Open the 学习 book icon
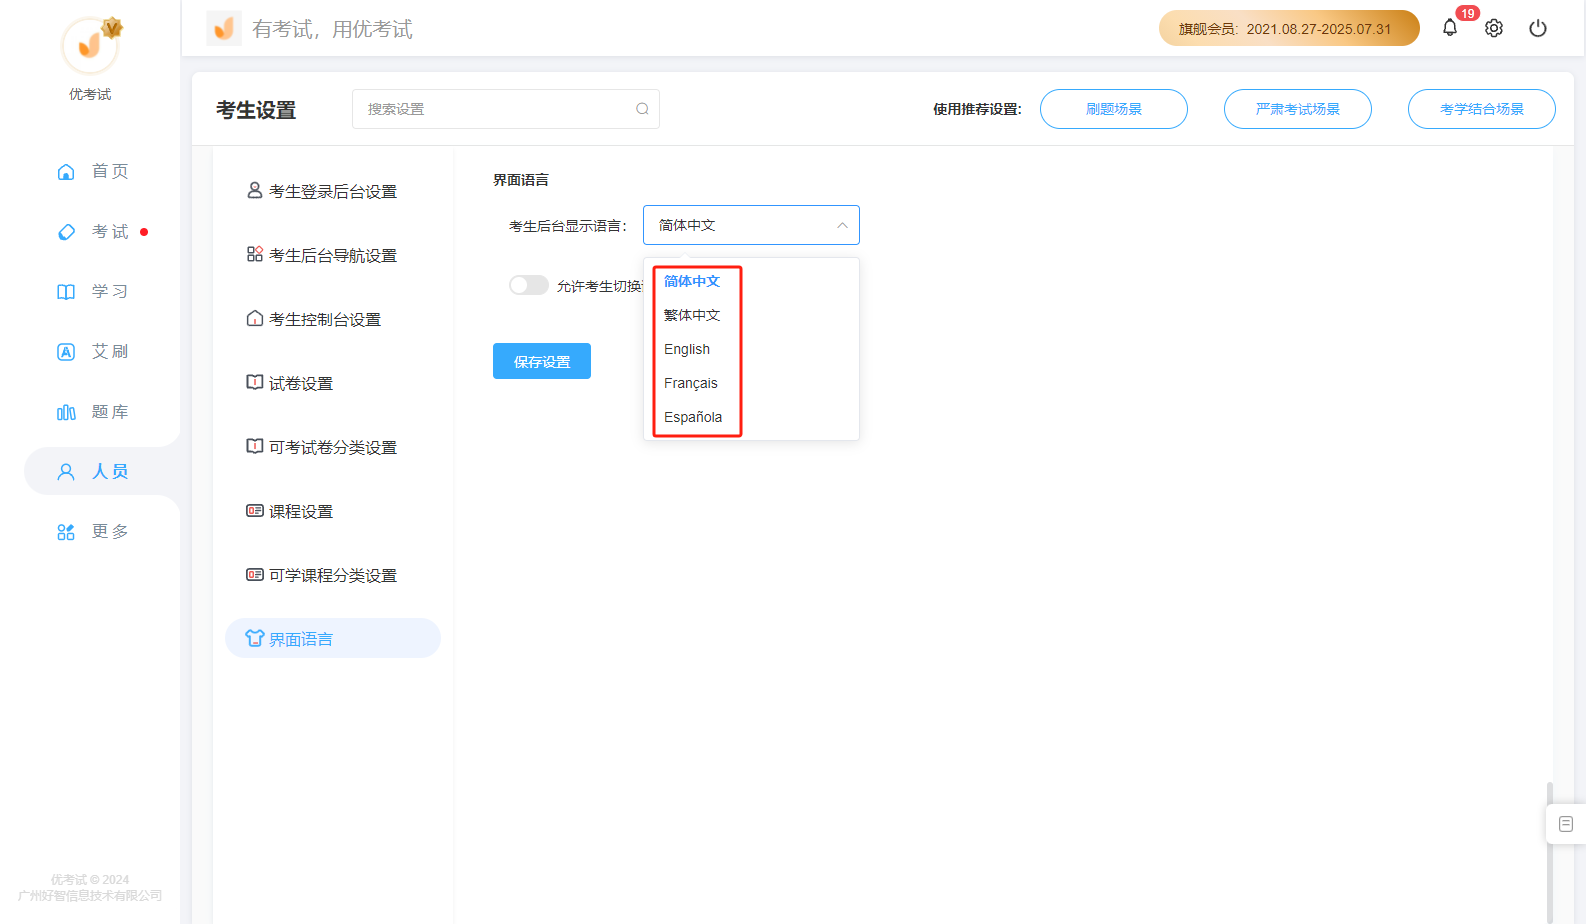Viewport: 1586px width, 924px height. click(66, 292)
